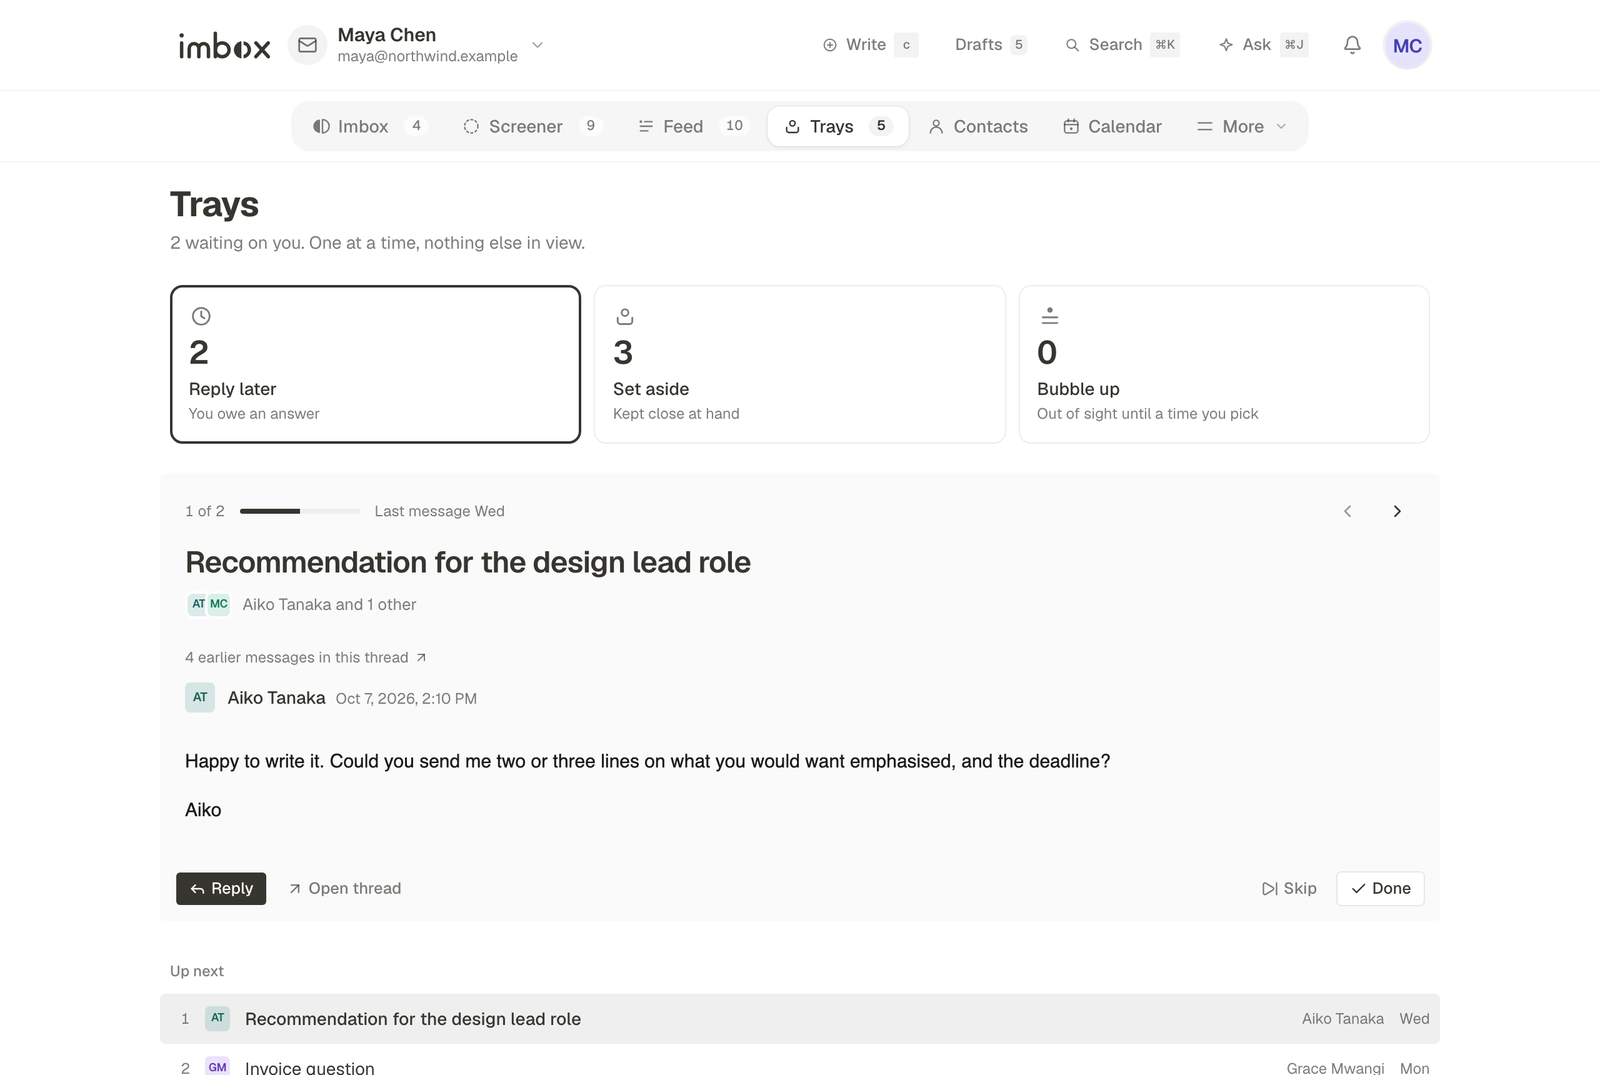Viewport: 1600px width, 1075px height.
Task: Click the Last message Wed label
Action: pos(440,511)
